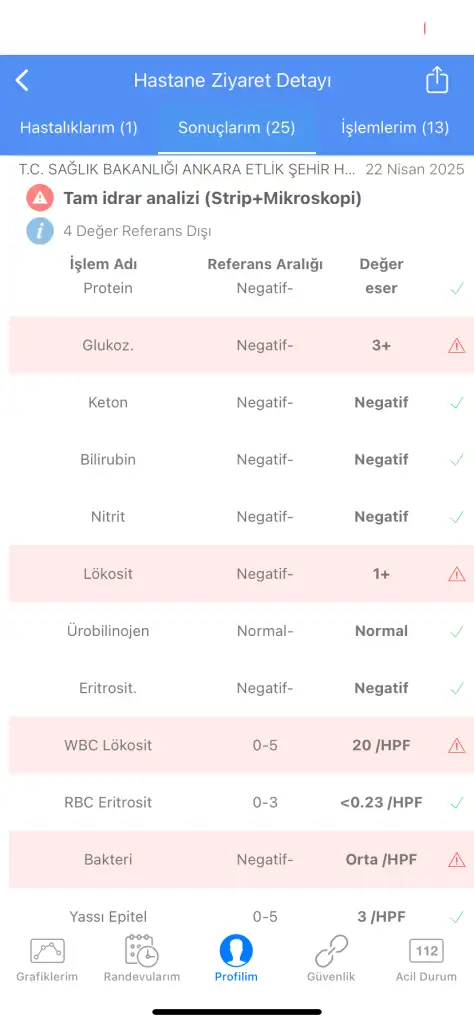Tap the Keton row check mark

tap(456, 403)
